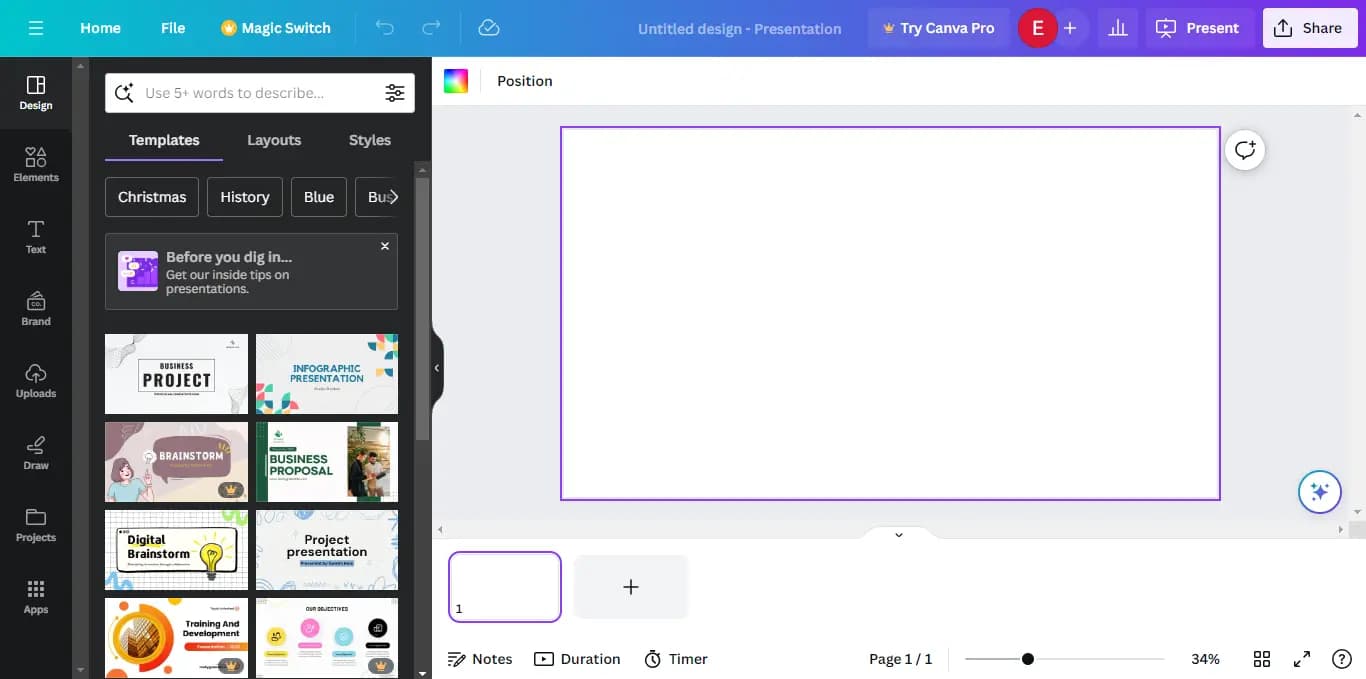Choose the Our Objectives template
This screenshot has width=1366, height=679.
pos(327,638)
